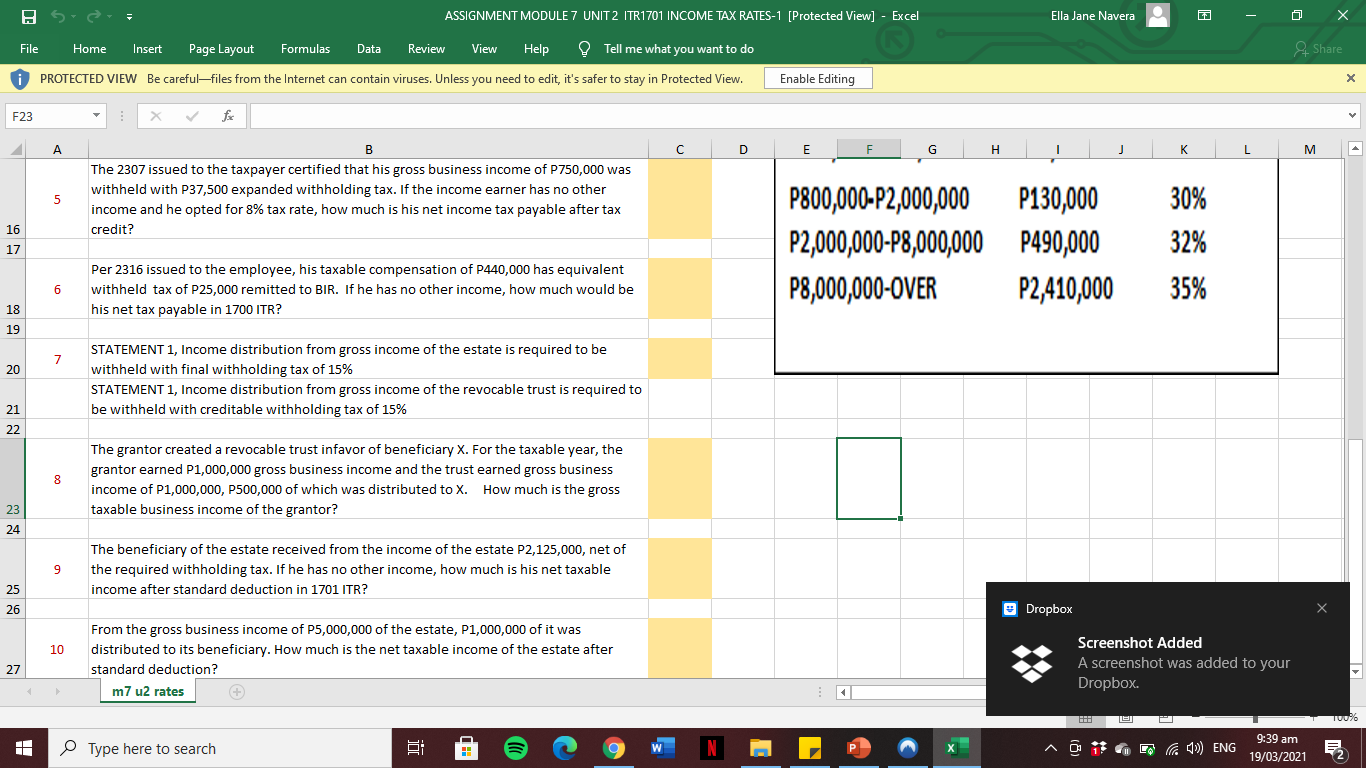1366x768 pixels.
Task: Open the Customize Quick Access Toolbar menu
Action: click(x=128, y=17)
